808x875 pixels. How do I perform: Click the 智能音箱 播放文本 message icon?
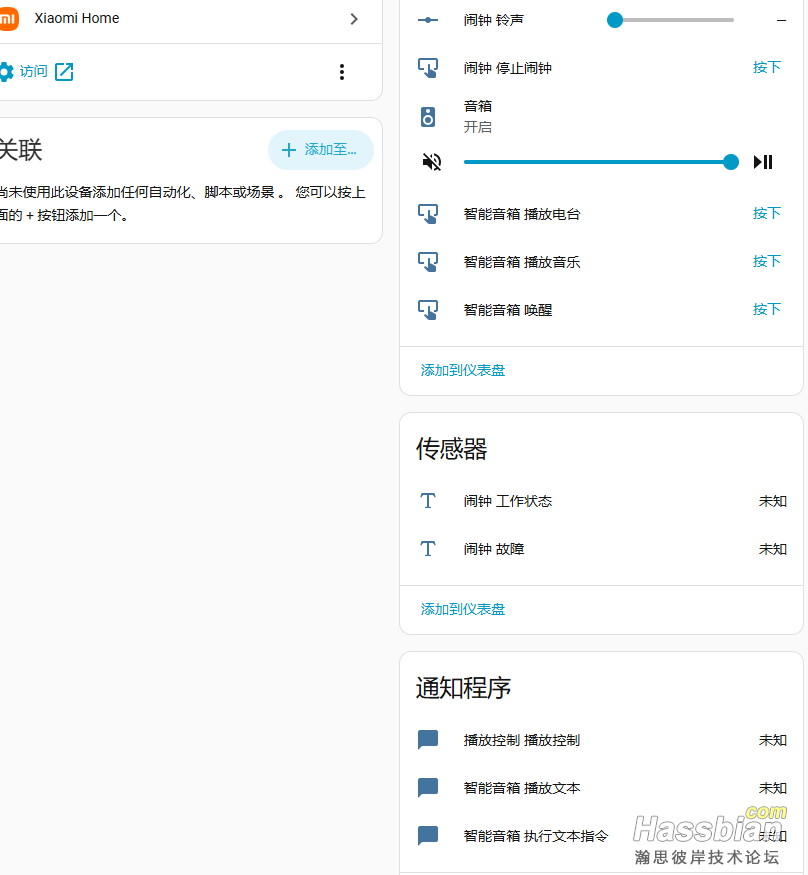[x=428, y=788]
